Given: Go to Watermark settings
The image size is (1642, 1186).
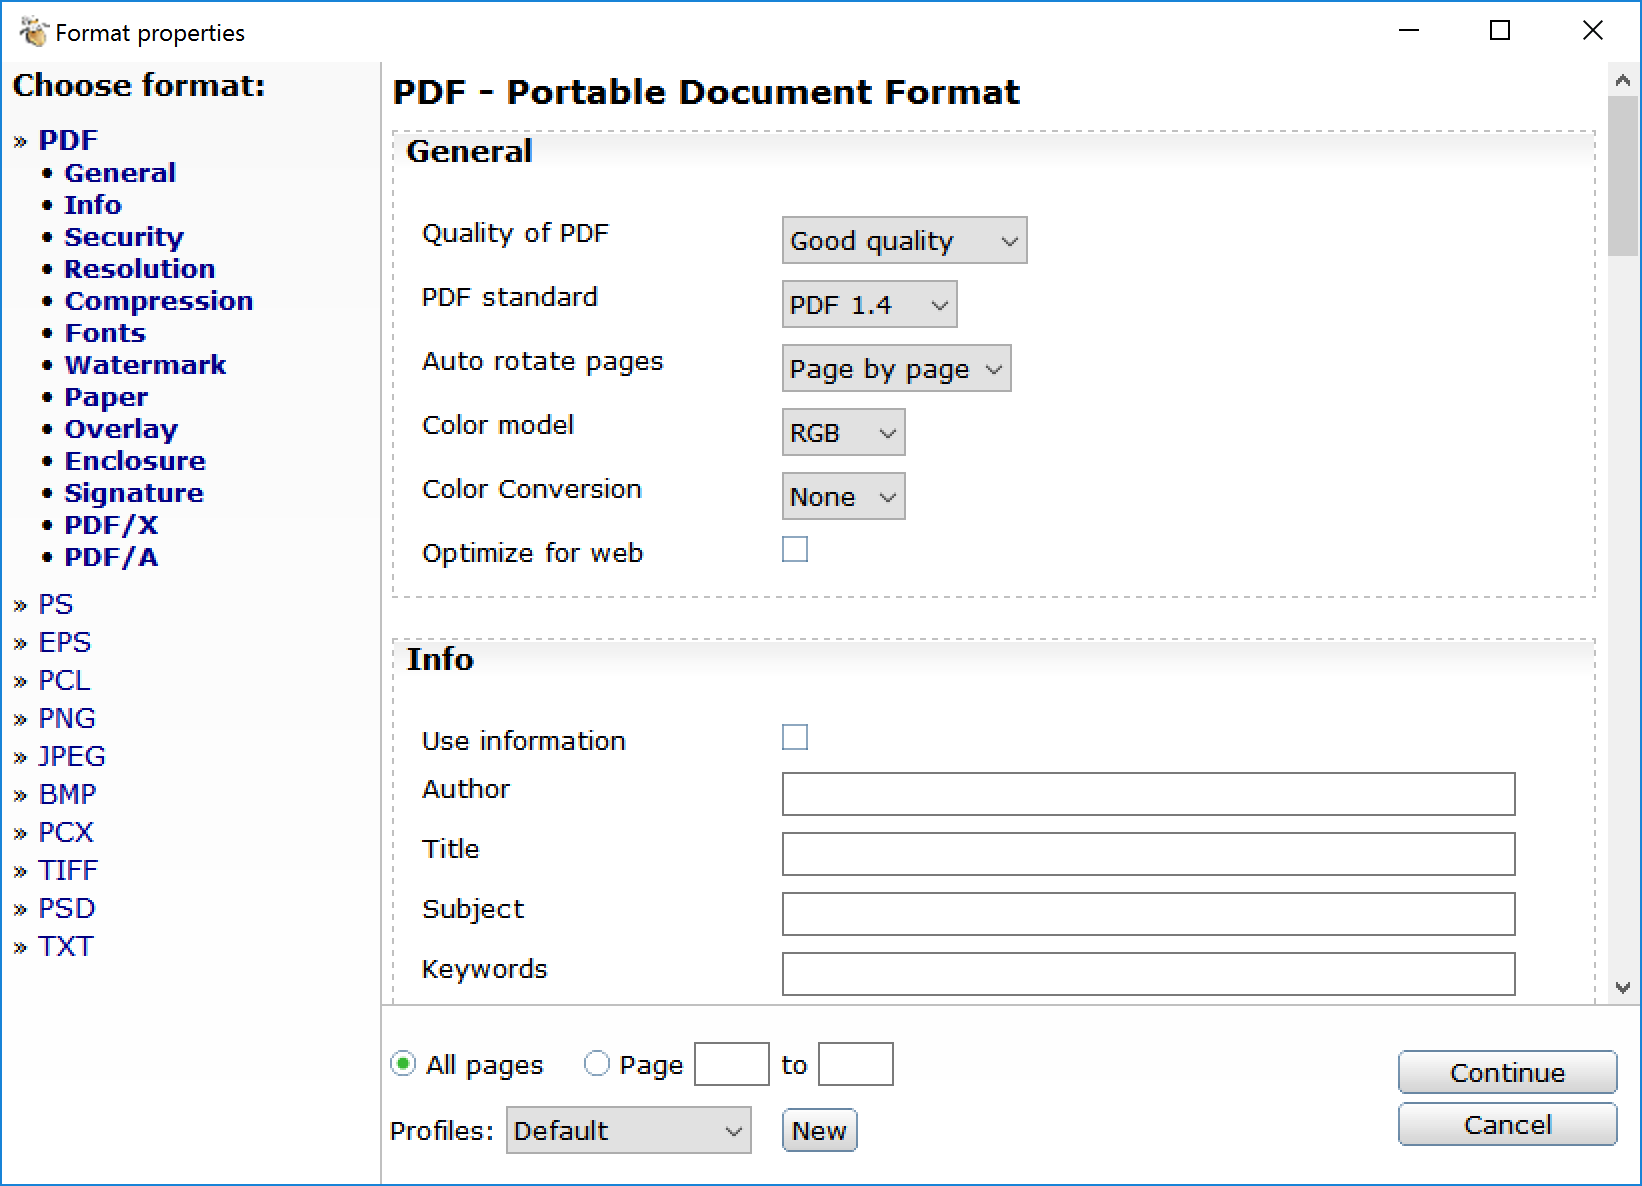Looking at the screenshot, I should click(x=145, y=365).
